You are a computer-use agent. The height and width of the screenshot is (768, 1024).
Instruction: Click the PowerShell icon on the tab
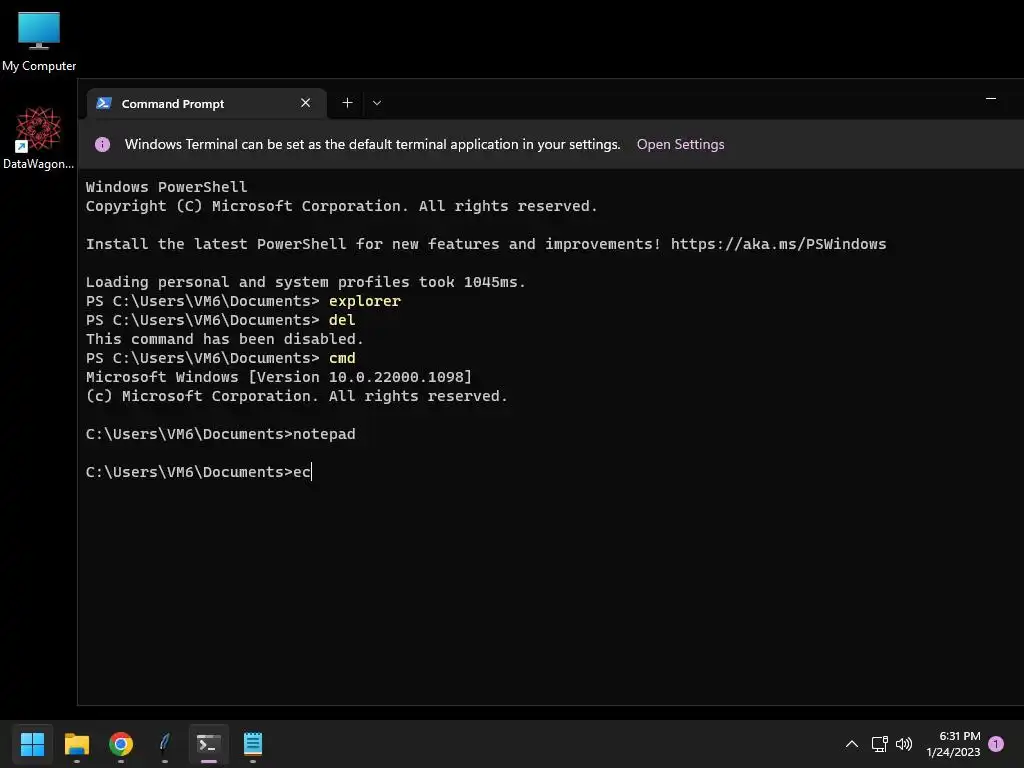(x=104, y=103)
